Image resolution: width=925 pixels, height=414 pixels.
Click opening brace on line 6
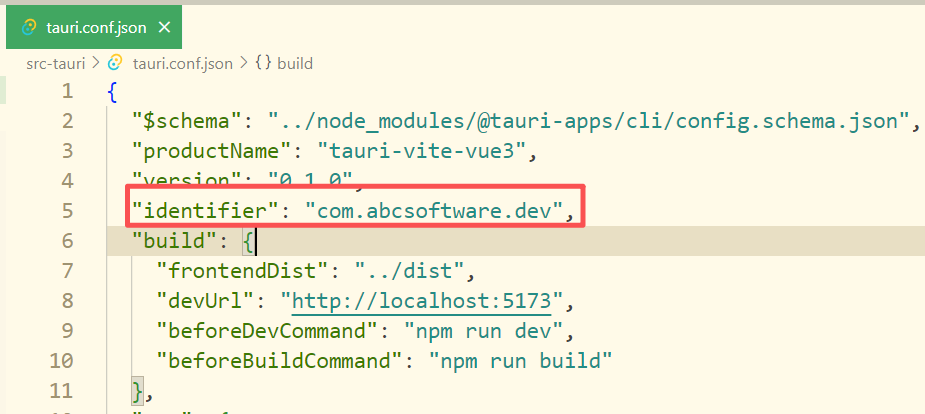click(x=248, y=242)
